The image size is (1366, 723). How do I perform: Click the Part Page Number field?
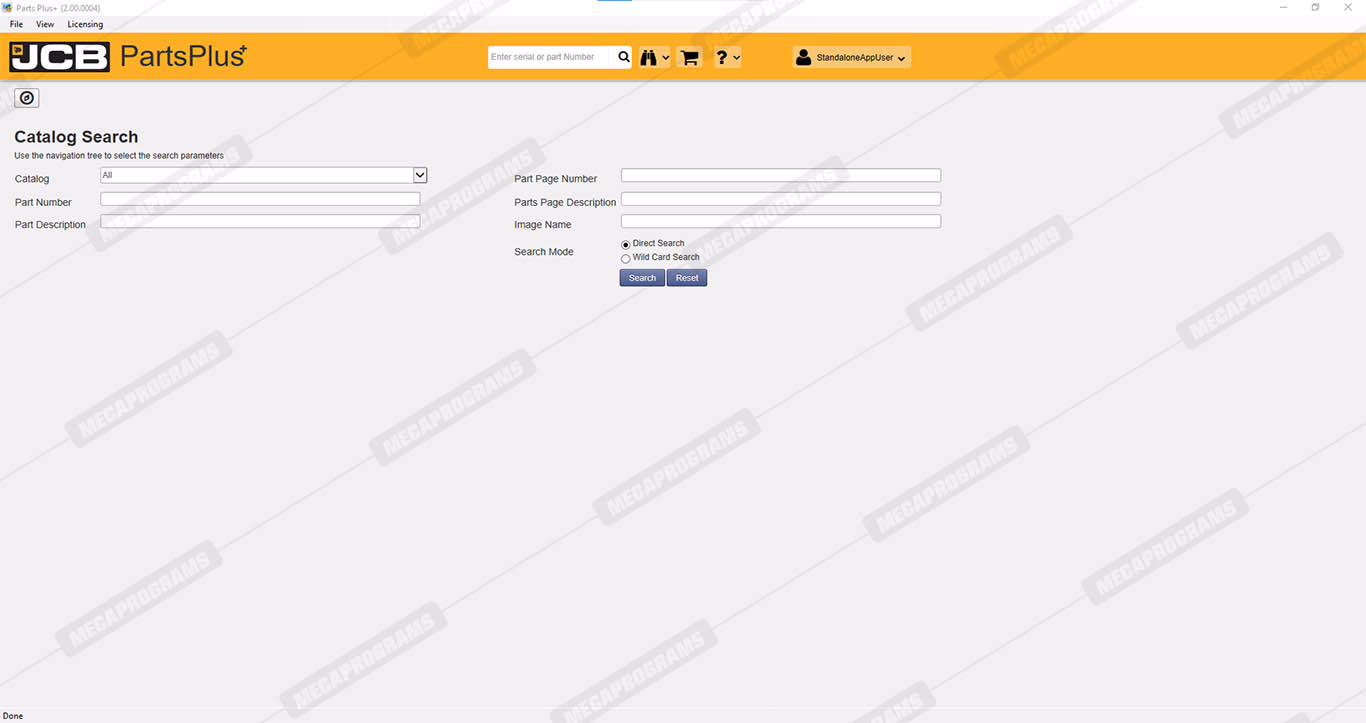click(781, 175)
